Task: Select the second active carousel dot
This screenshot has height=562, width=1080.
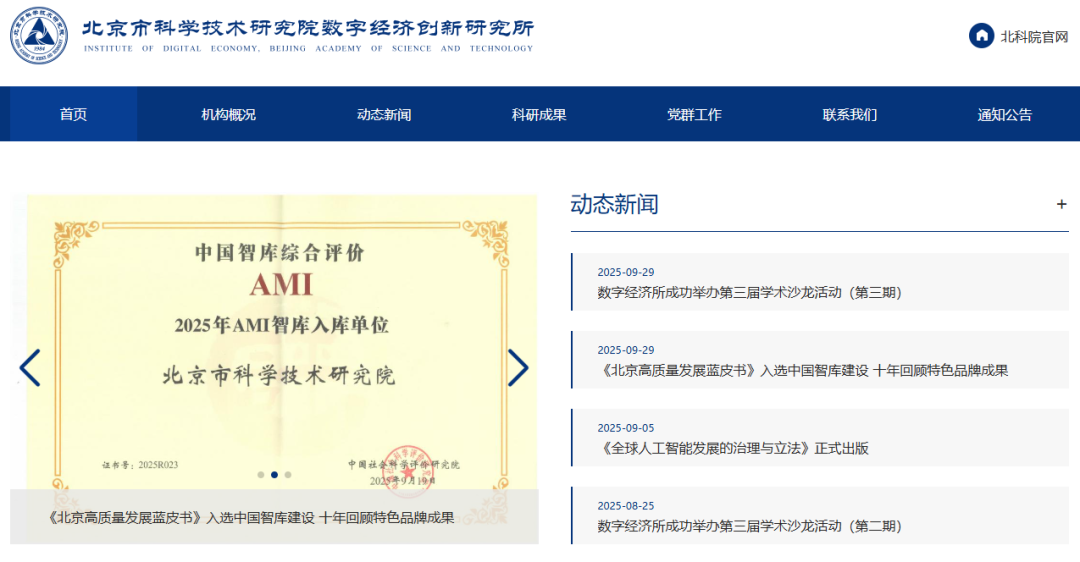Action: [274, 475]
